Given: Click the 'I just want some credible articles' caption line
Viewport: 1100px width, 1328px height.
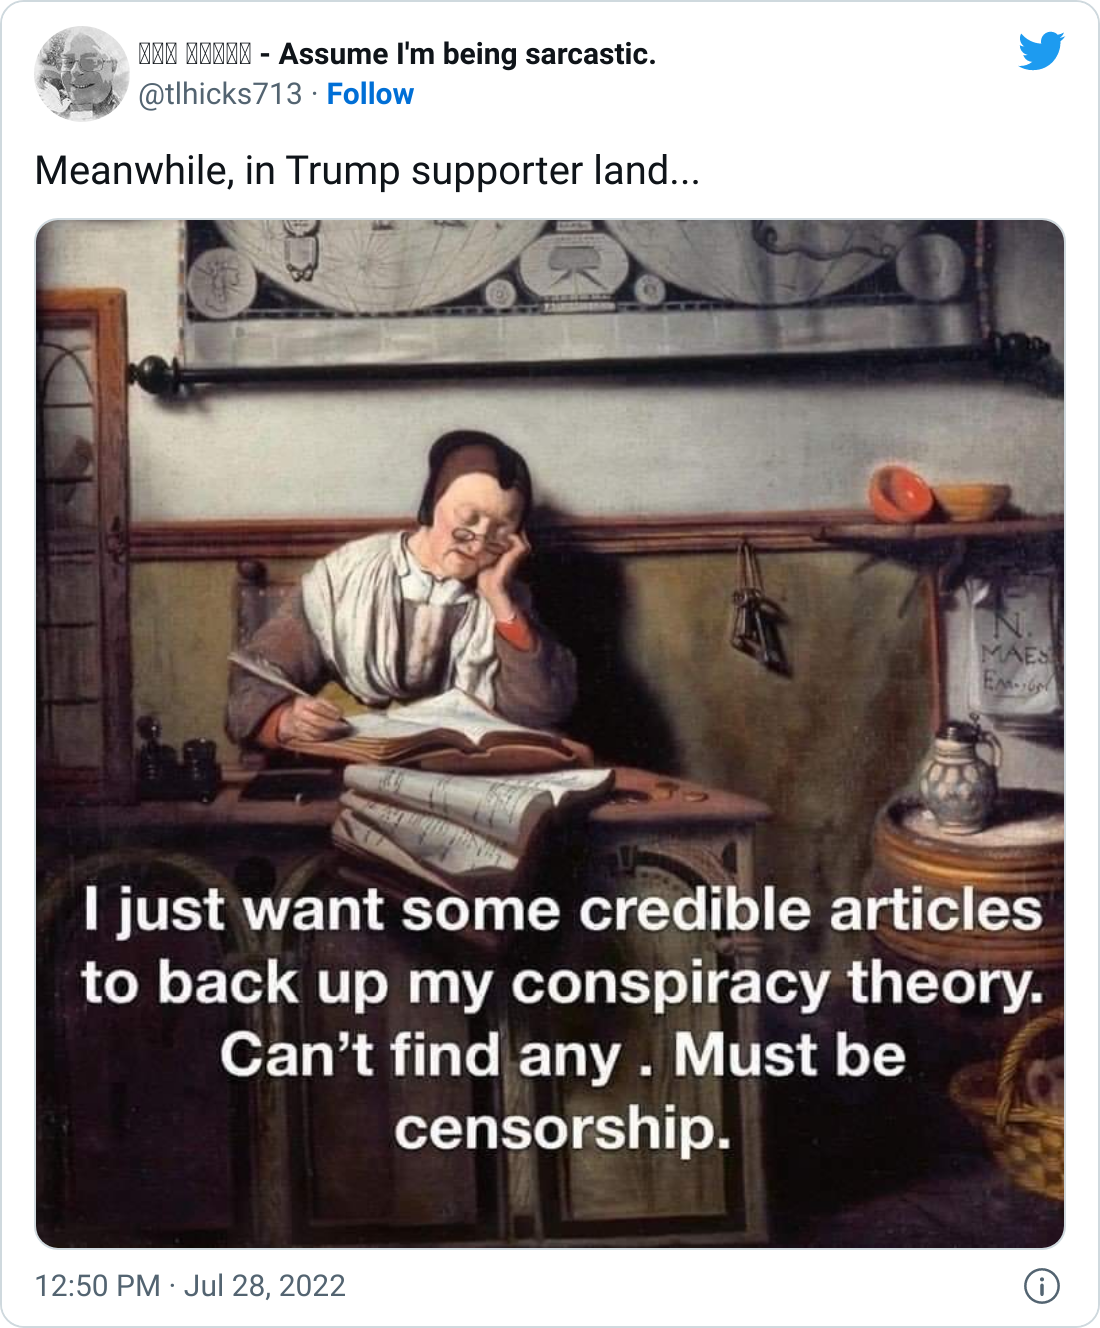Looking at the screenshot, I should (563, 912).
